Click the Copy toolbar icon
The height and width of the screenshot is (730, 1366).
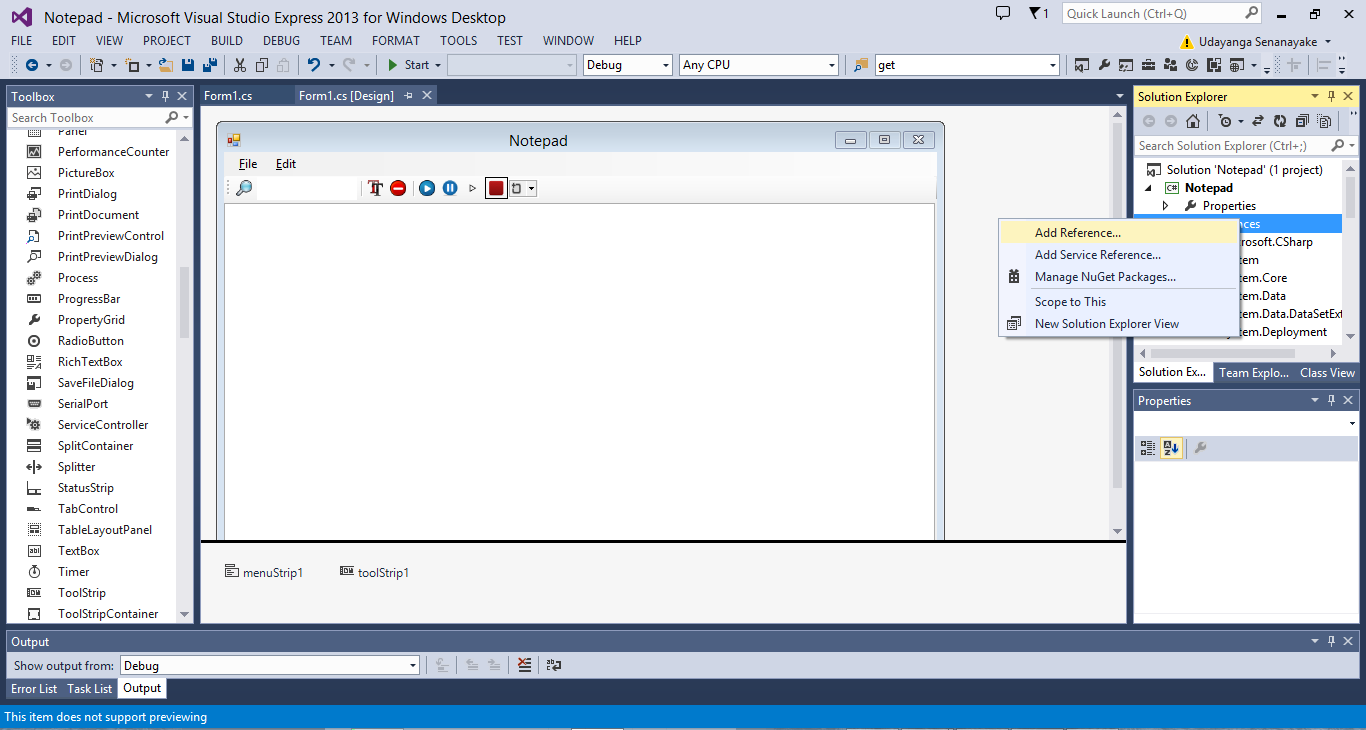click(262, 65)
